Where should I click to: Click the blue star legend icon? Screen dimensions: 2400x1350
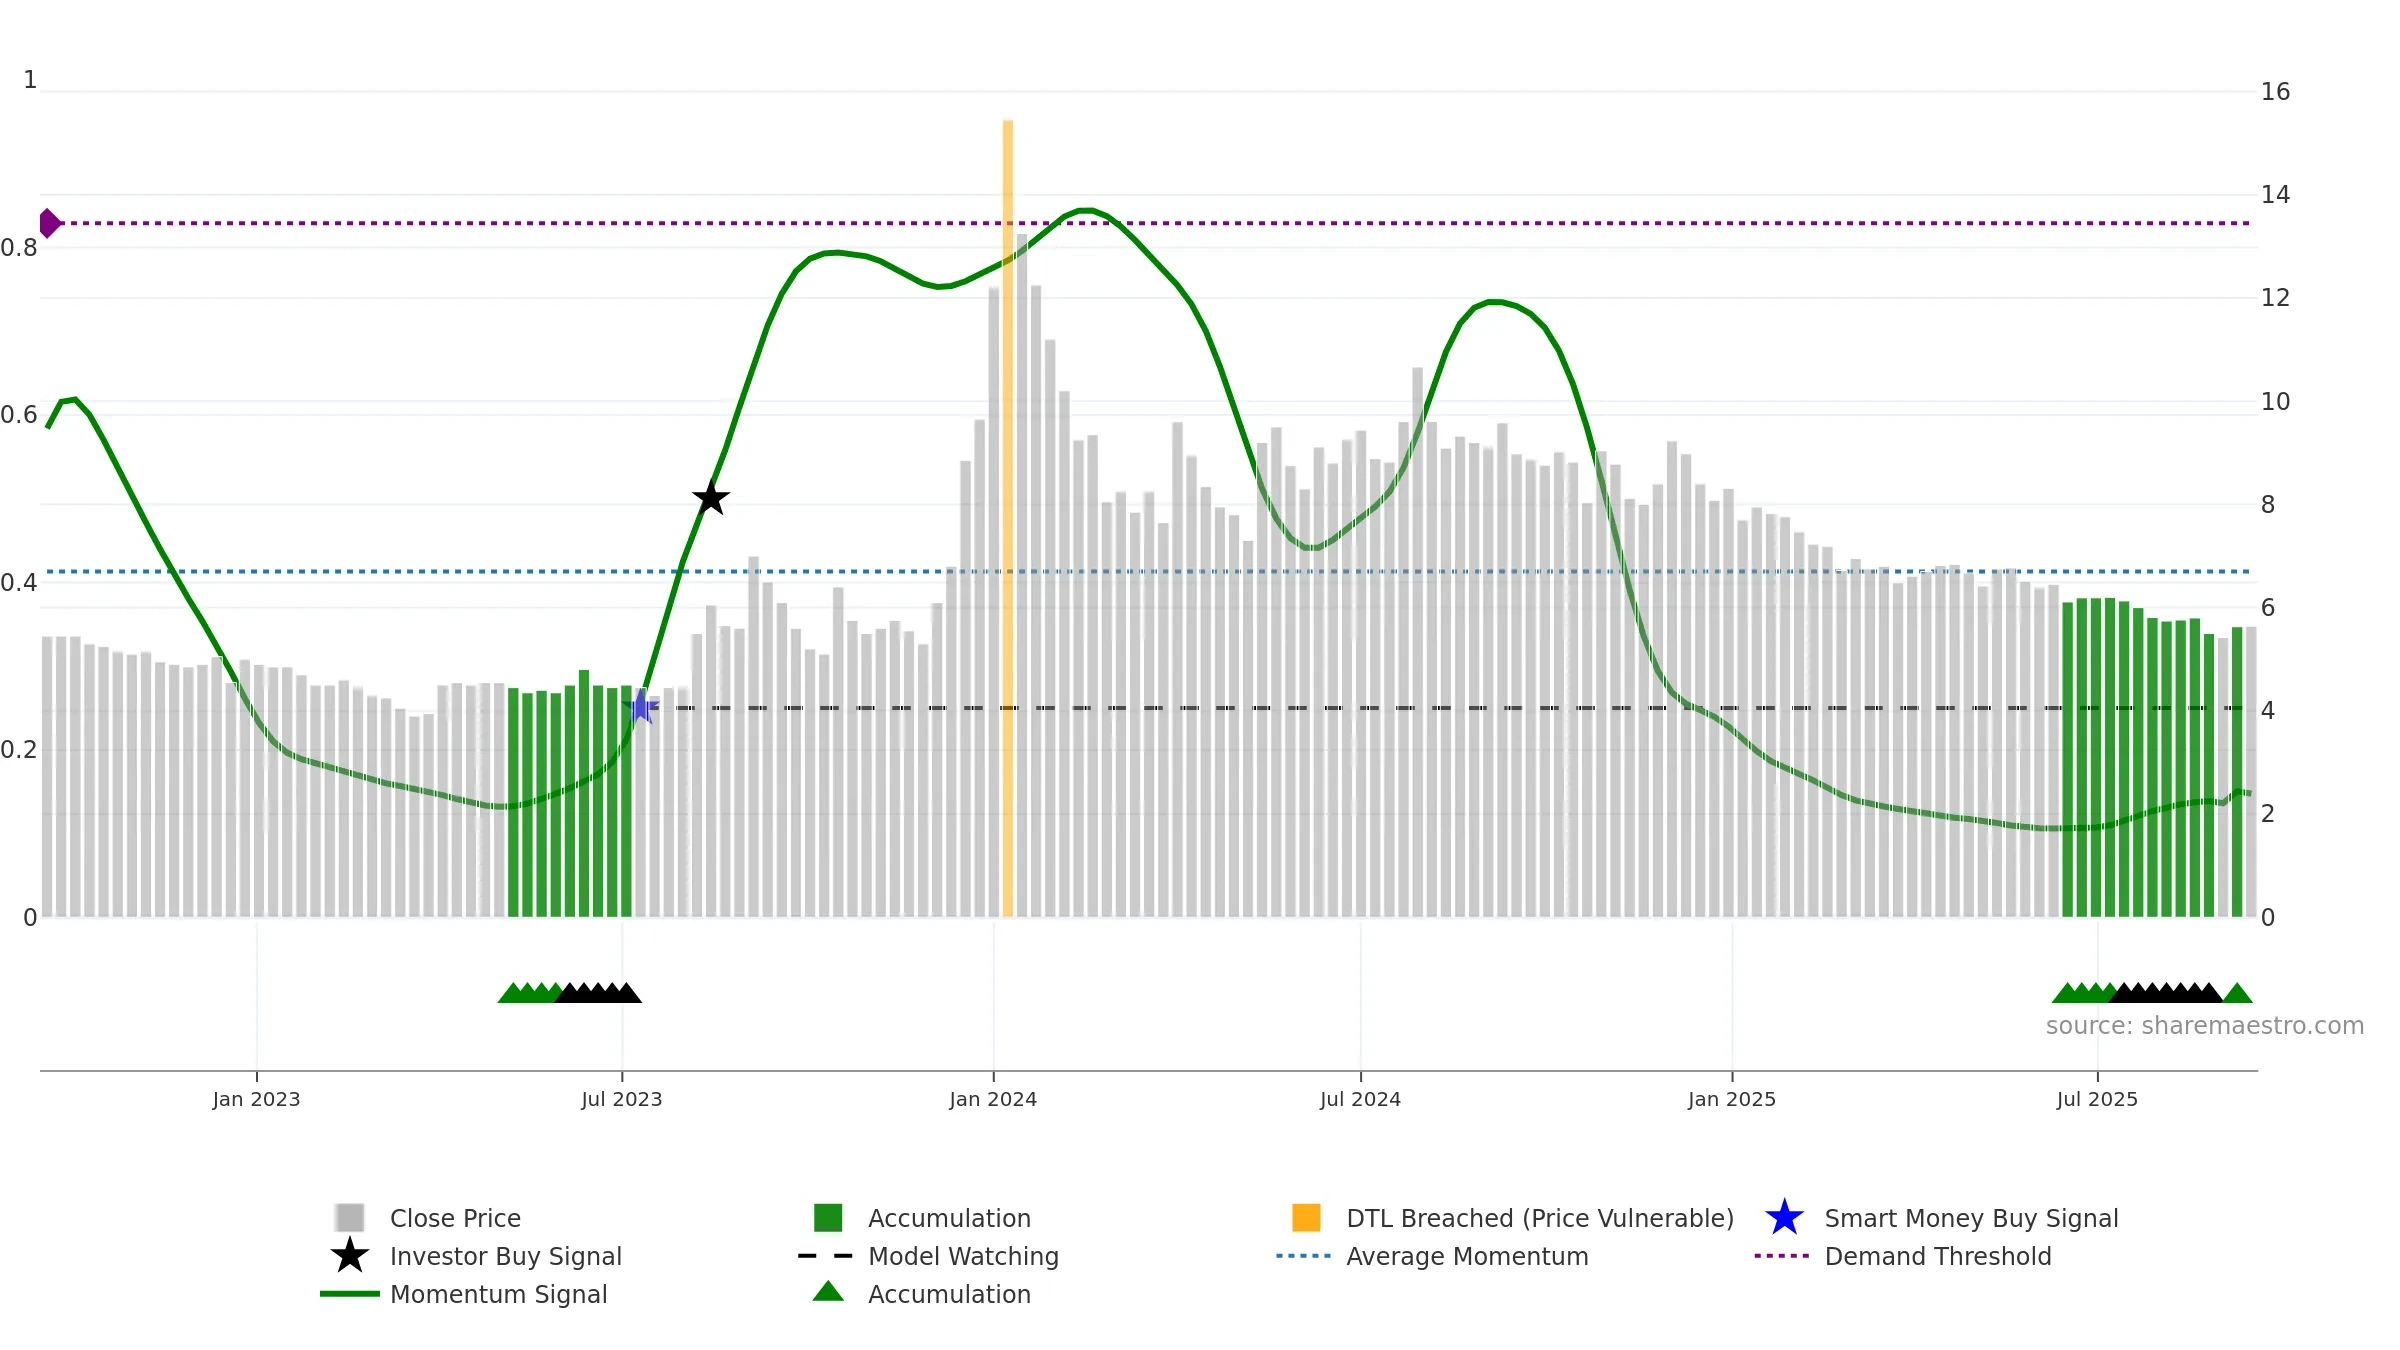pos(1785,1217)
